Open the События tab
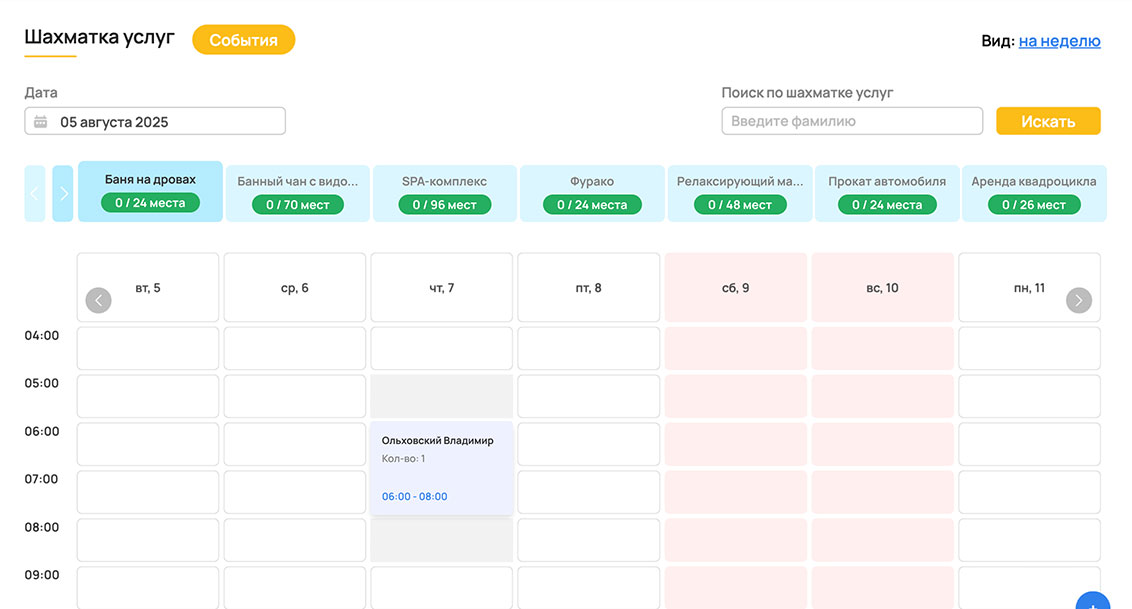This screenshot has height=609, width=1132. 243,40
